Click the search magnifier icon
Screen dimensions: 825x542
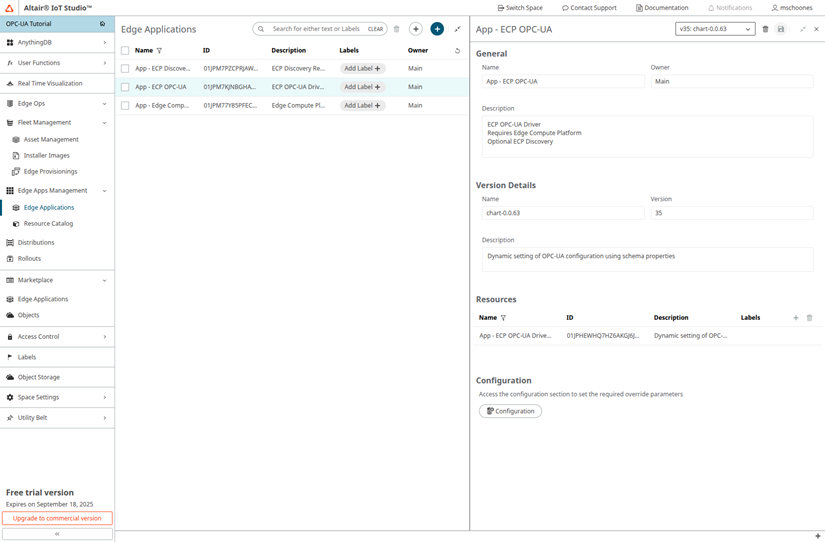[x=261, y=29]
